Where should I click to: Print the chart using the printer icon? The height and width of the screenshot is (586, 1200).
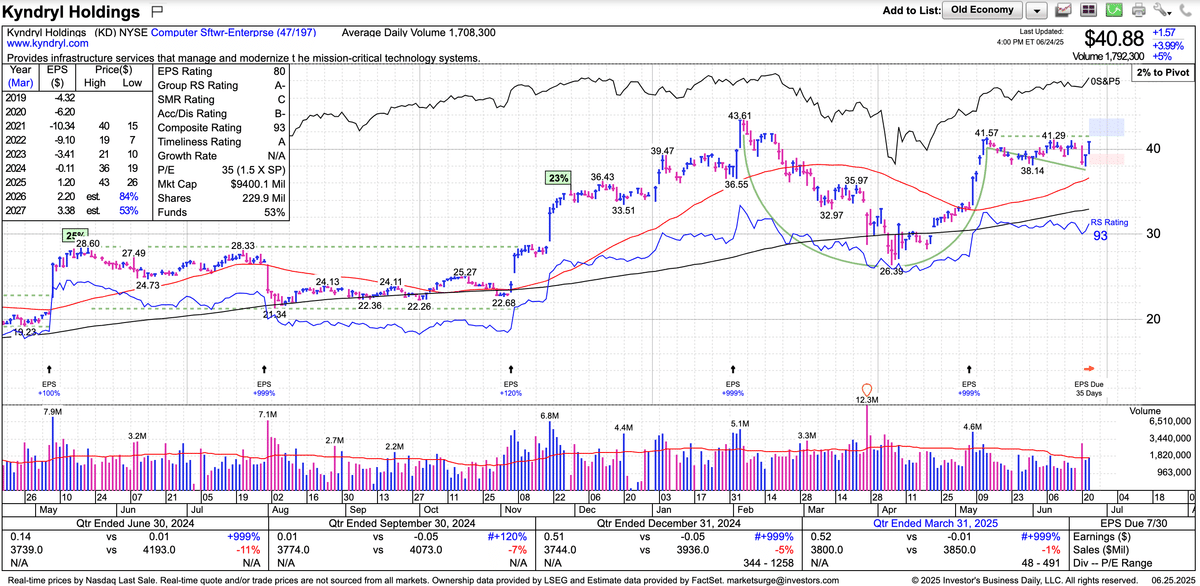click(x=1137, y=11)
